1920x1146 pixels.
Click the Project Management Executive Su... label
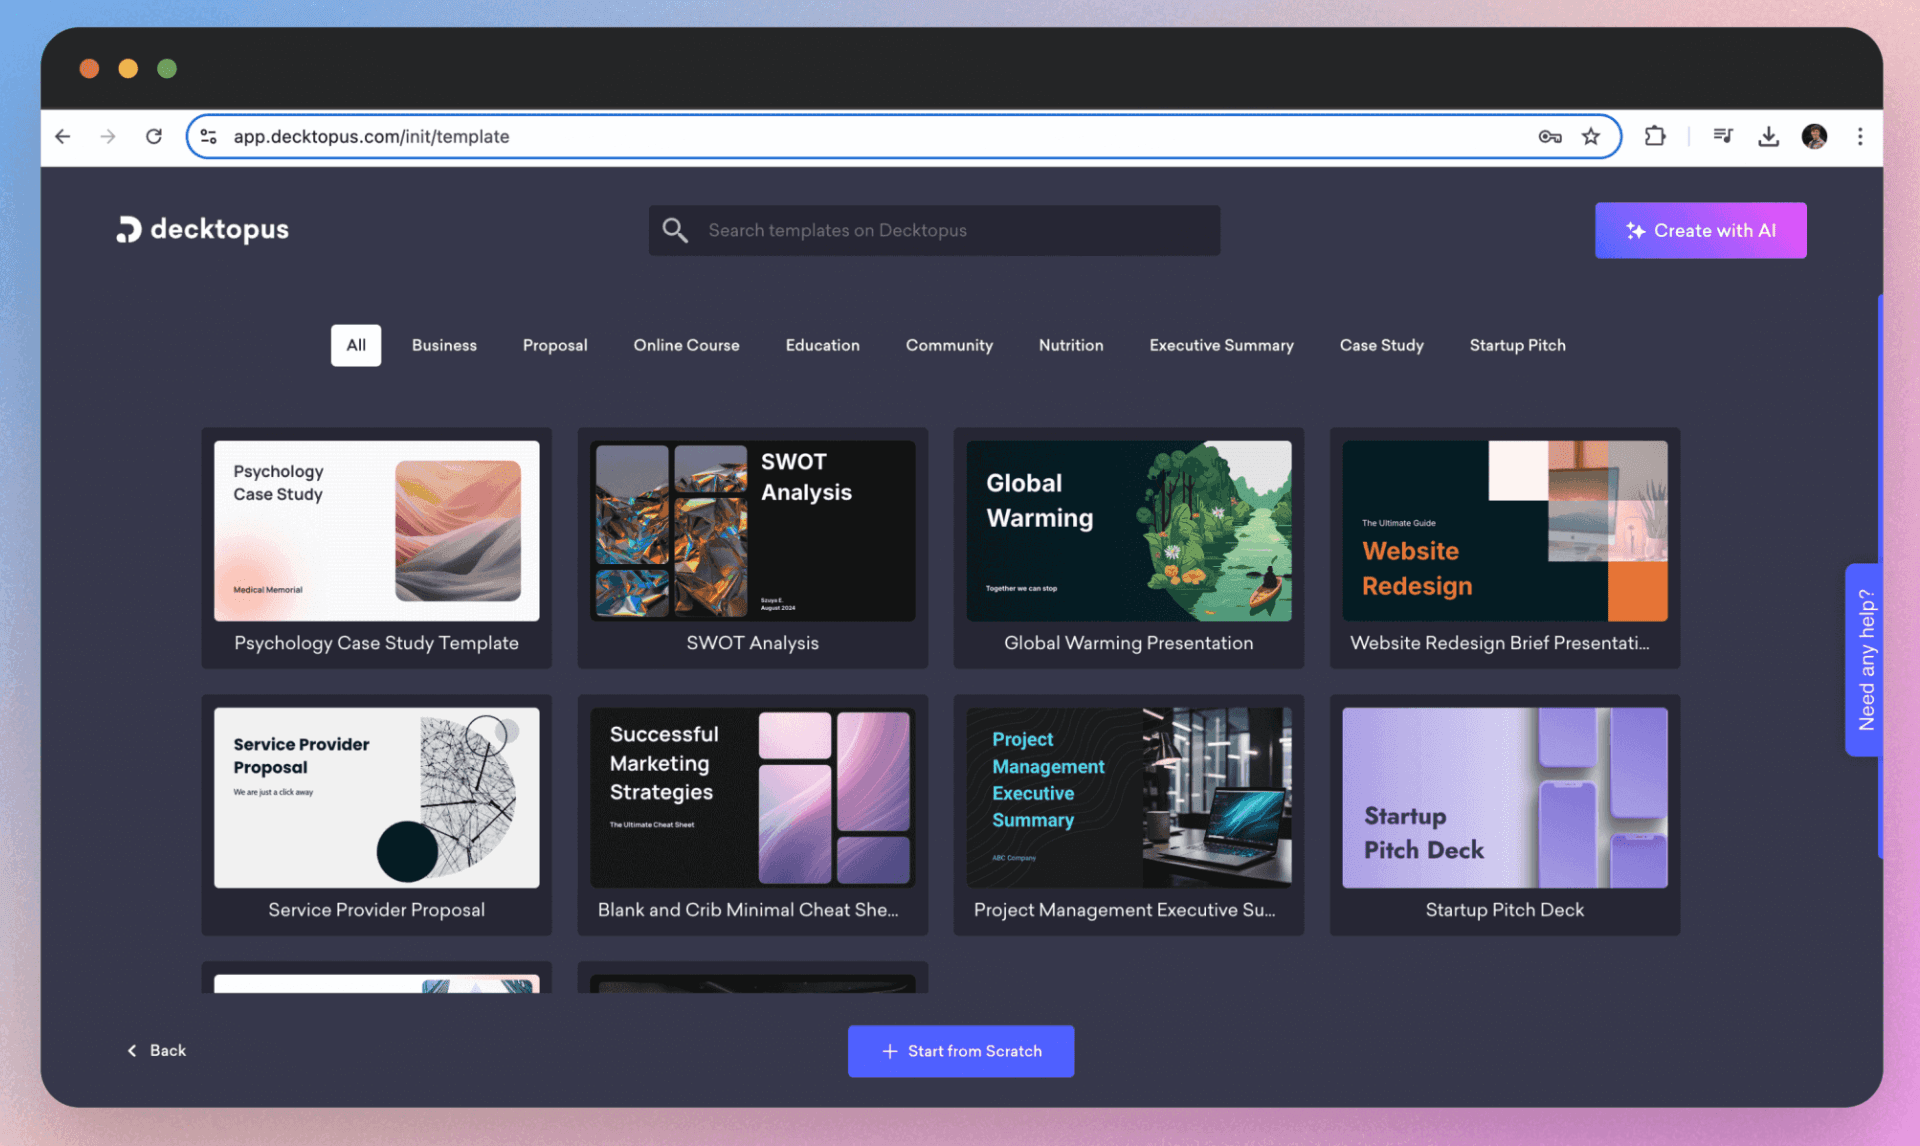1124,910
